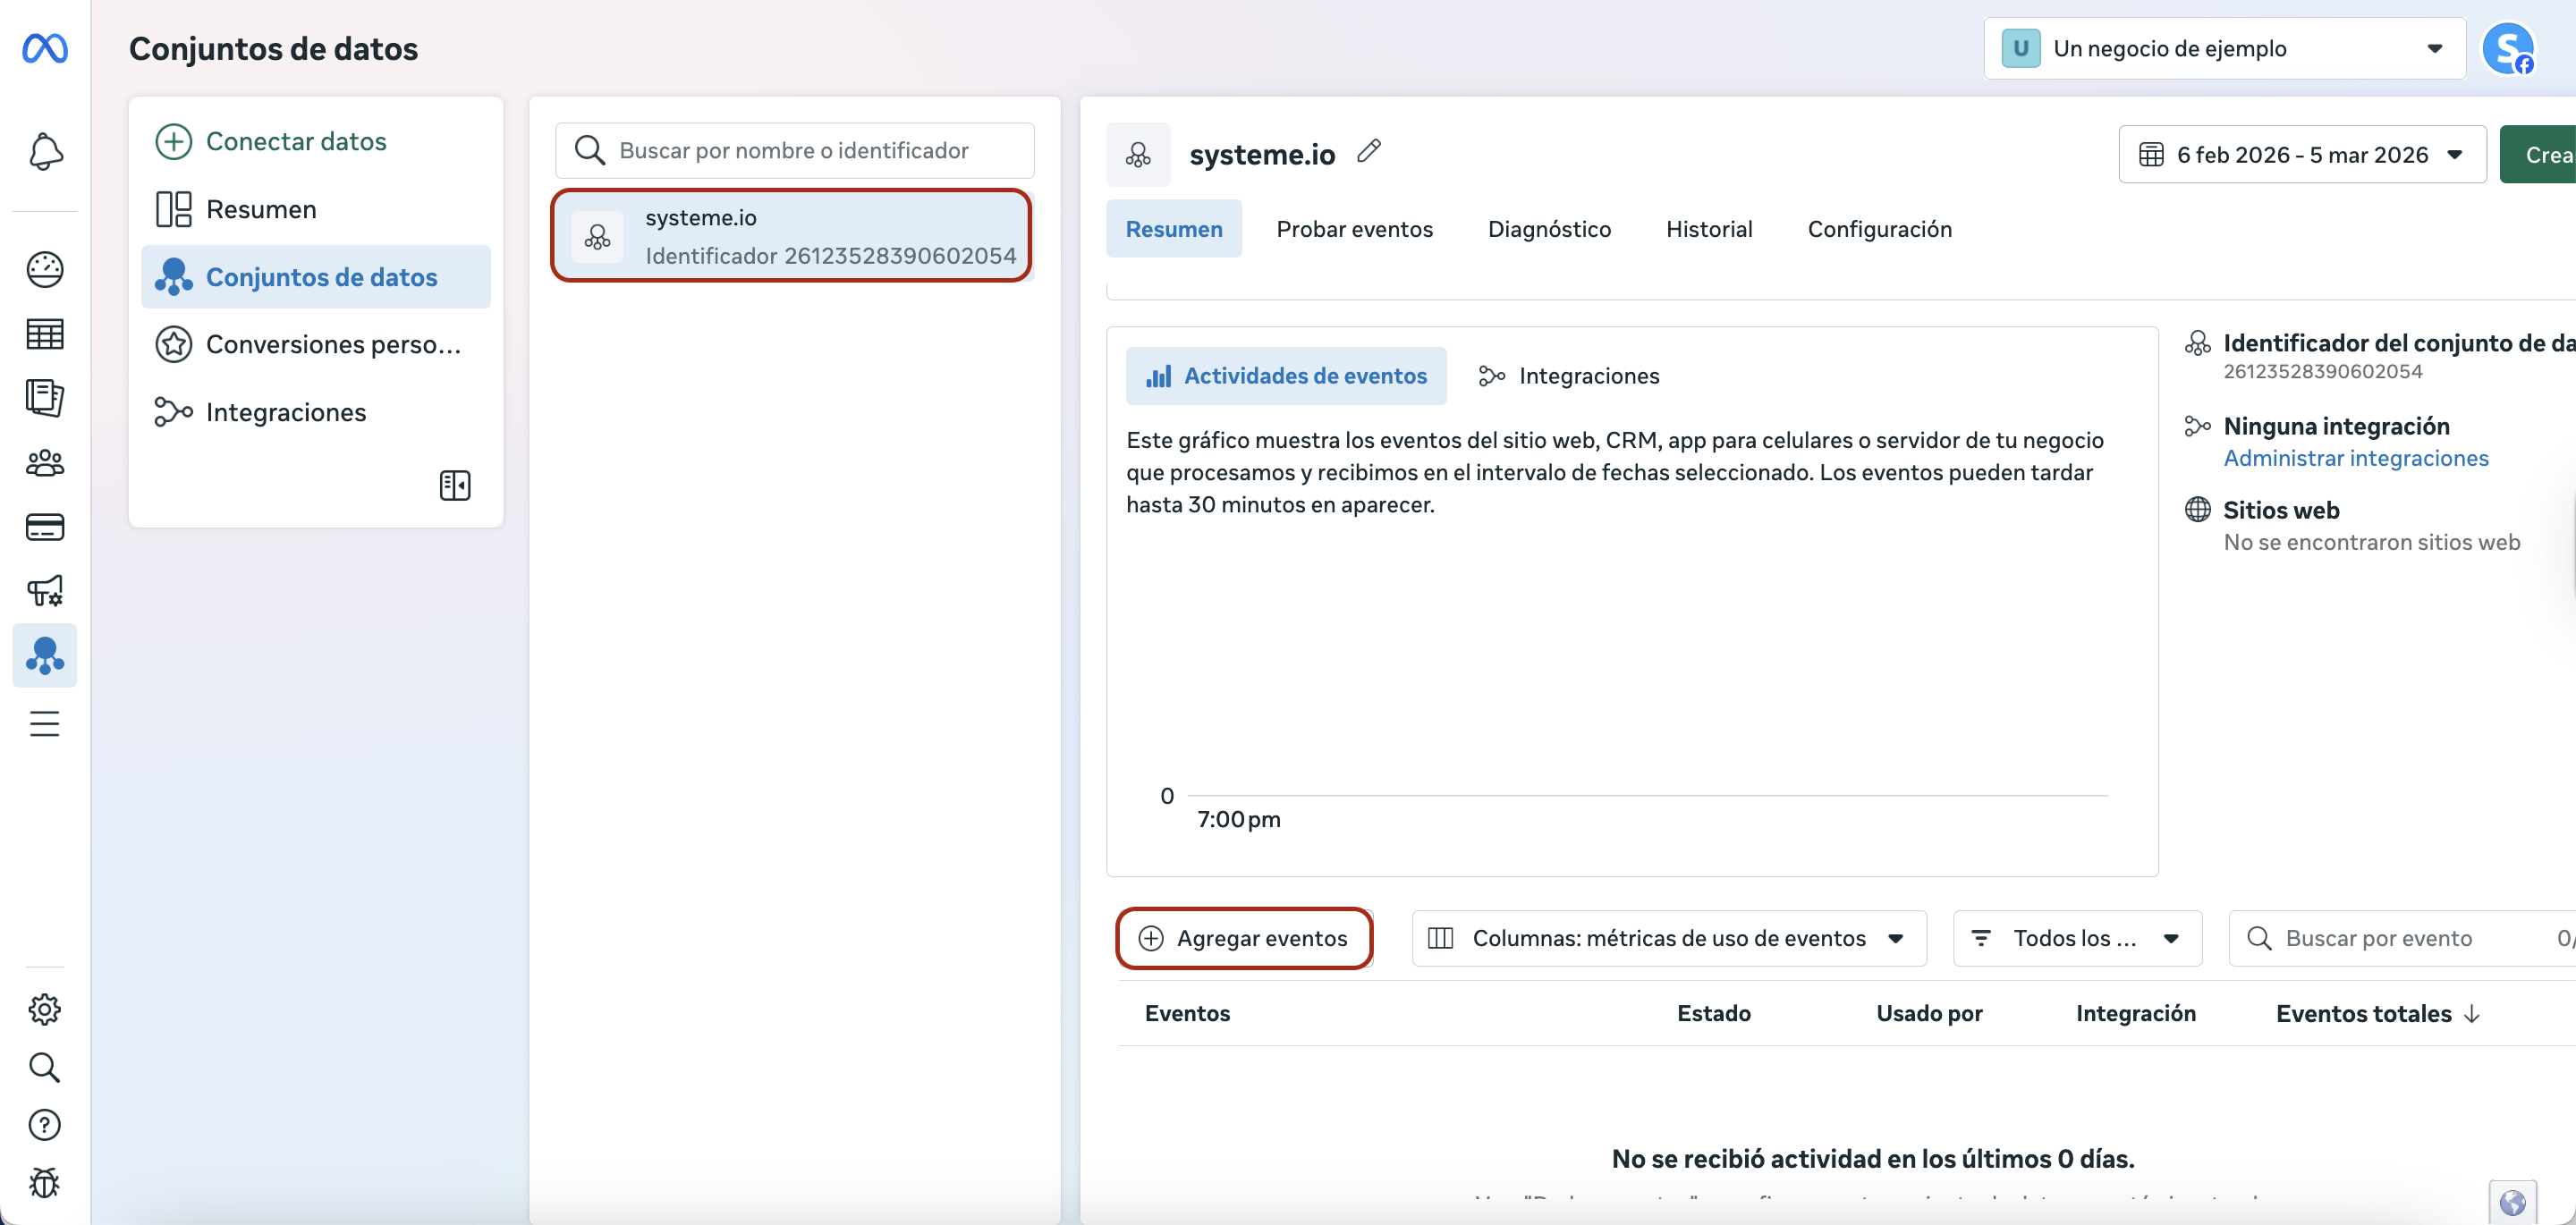Open the billing card icon in sidebar
2576x1225 pixels.
pyautogui.click(x=45, y=526)
